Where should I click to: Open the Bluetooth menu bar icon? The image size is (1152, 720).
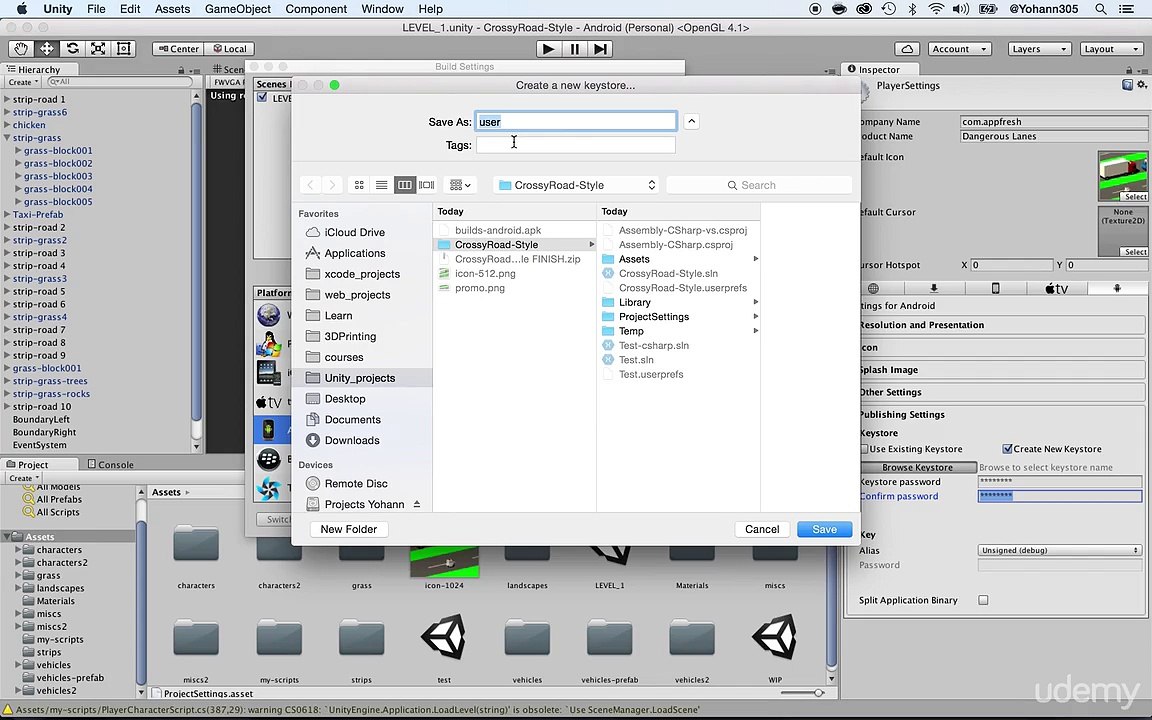coord(912,9)
